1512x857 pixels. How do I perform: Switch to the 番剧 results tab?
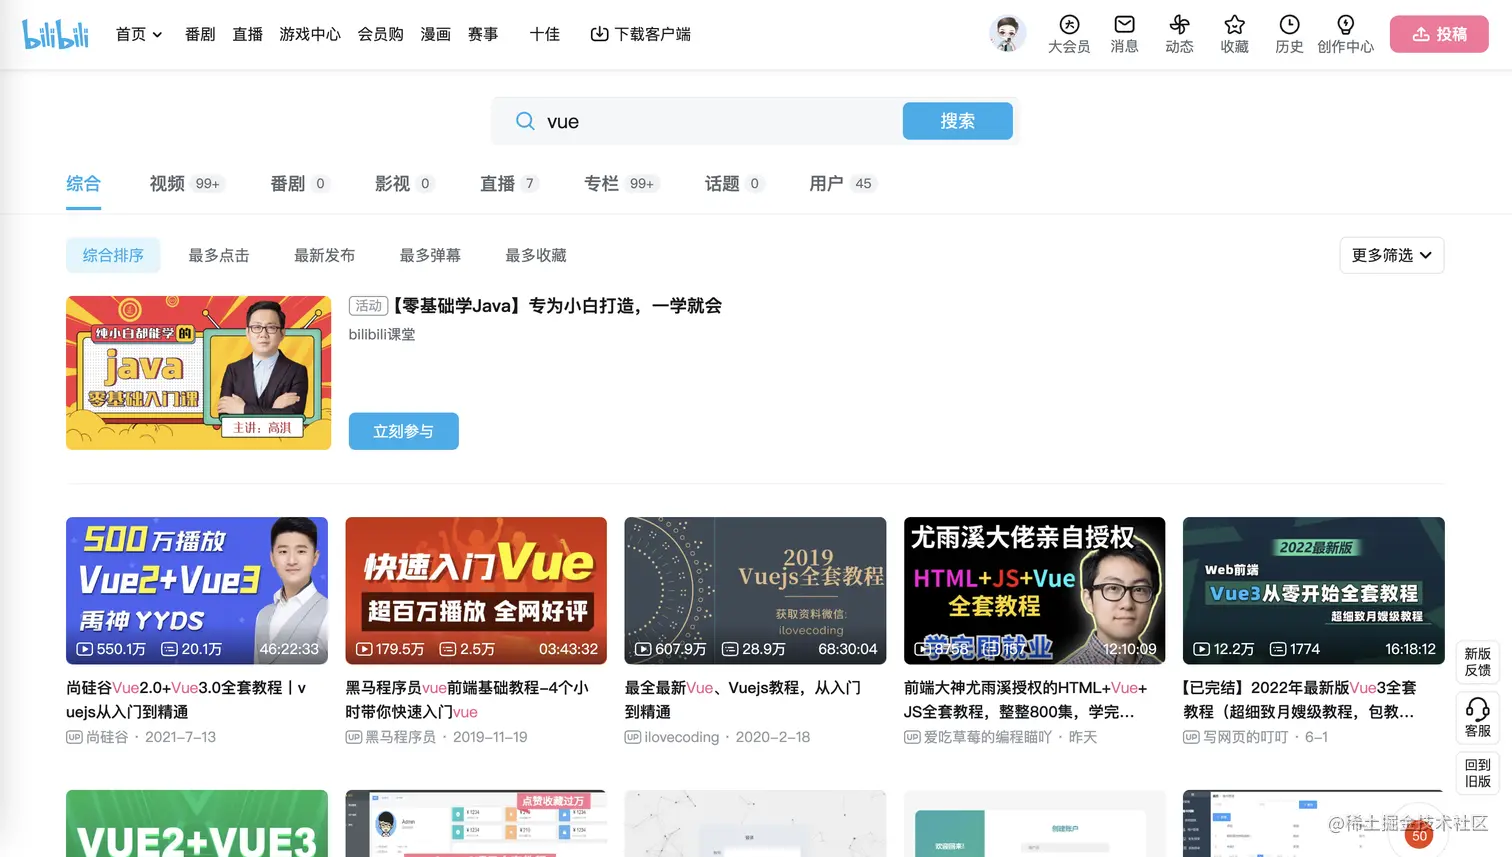[299, 183]
